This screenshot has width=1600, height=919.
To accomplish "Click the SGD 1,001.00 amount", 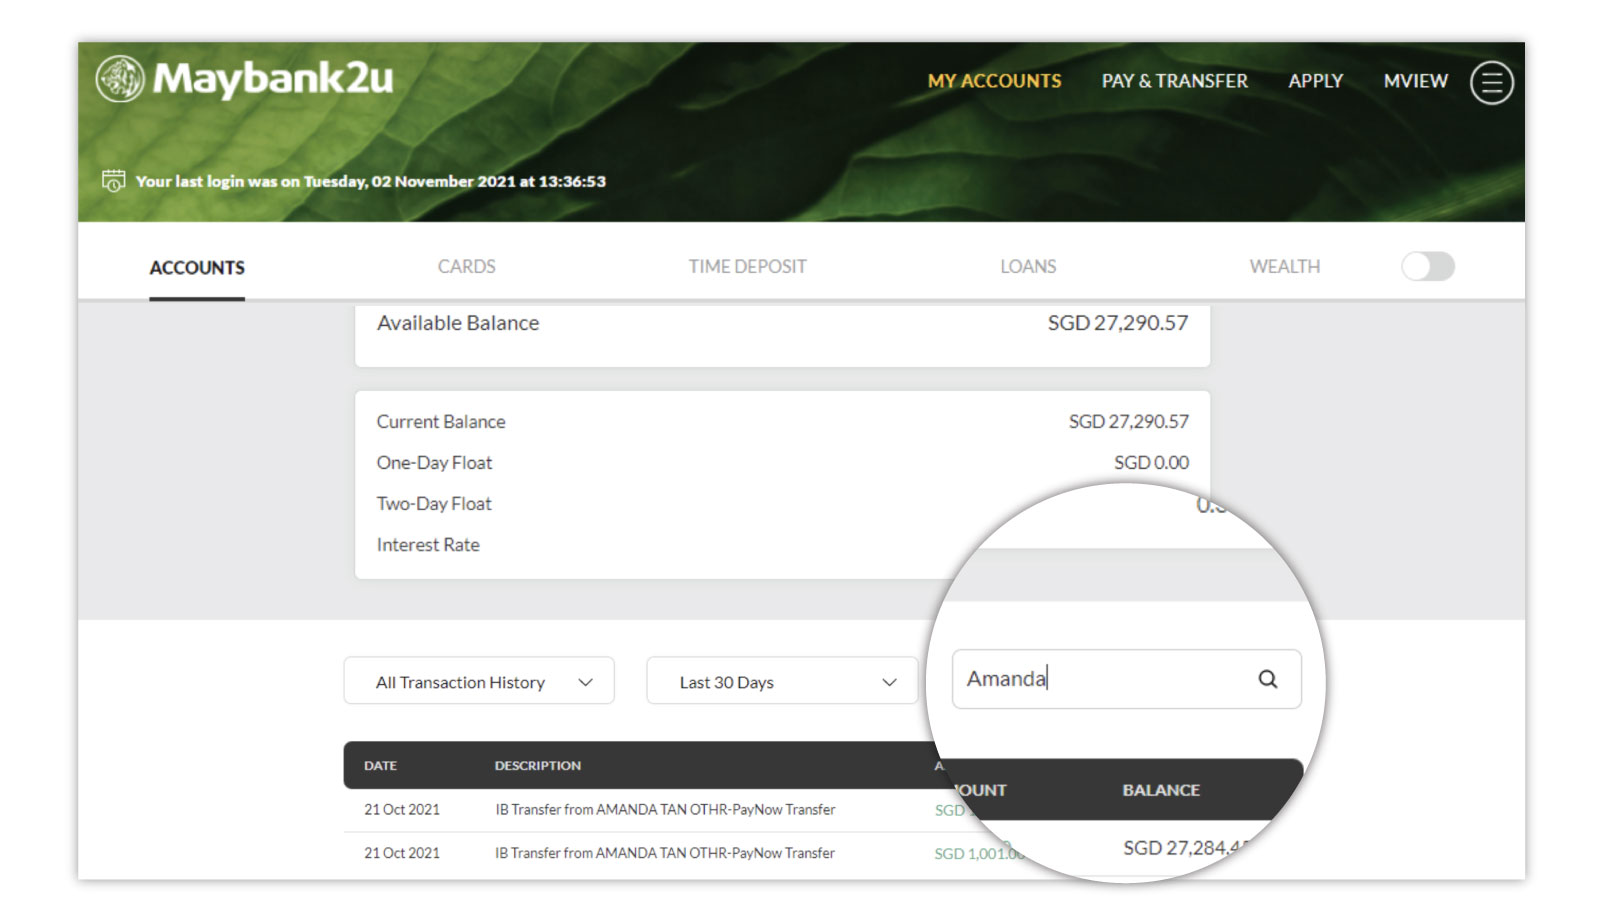I will click(979, 853).
